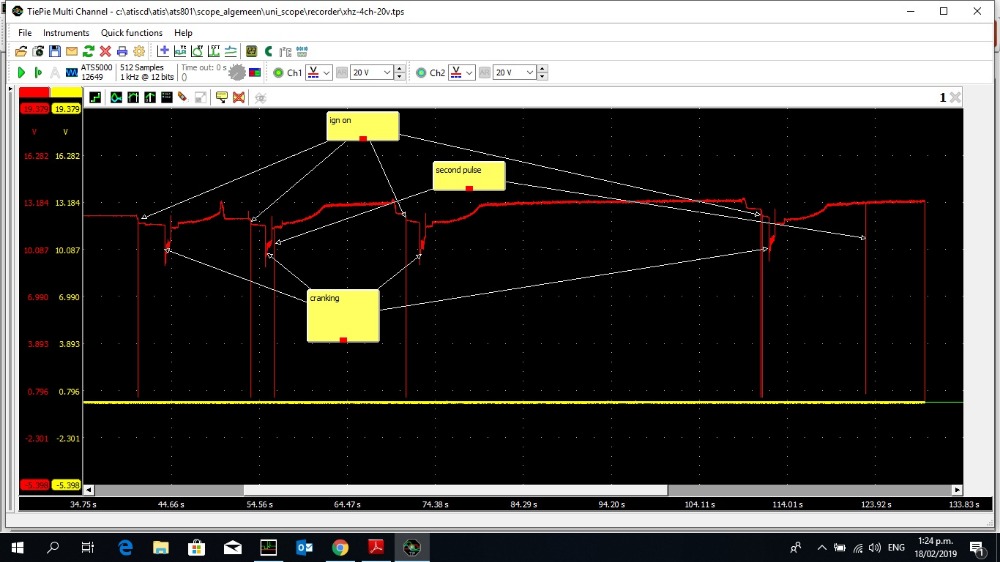Screen dimensions: 1000x562
Task: Select the 'second pulse' annotation note
Action: [x=469, y=175]
